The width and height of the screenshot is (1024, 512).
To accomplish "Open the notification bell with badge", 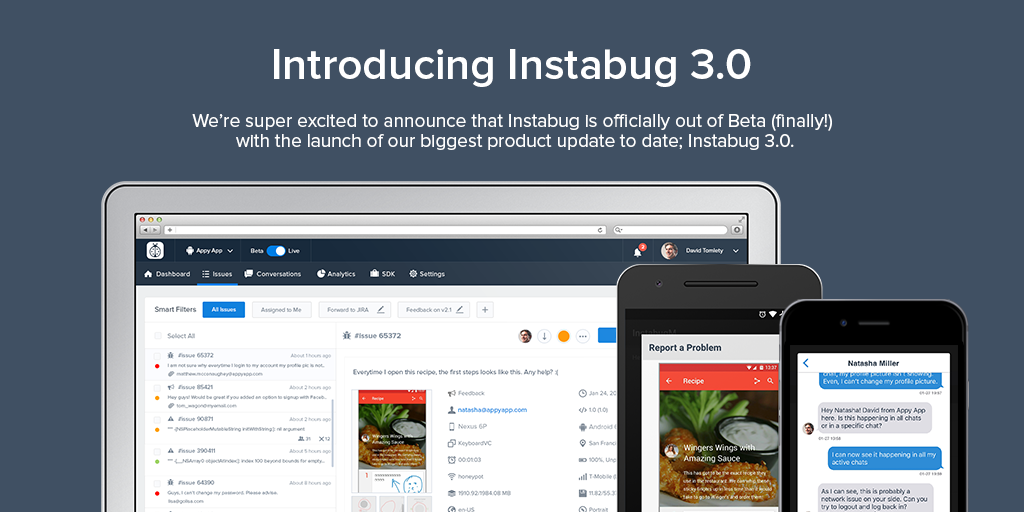I will pyautogui.click(x=639, y=251).
